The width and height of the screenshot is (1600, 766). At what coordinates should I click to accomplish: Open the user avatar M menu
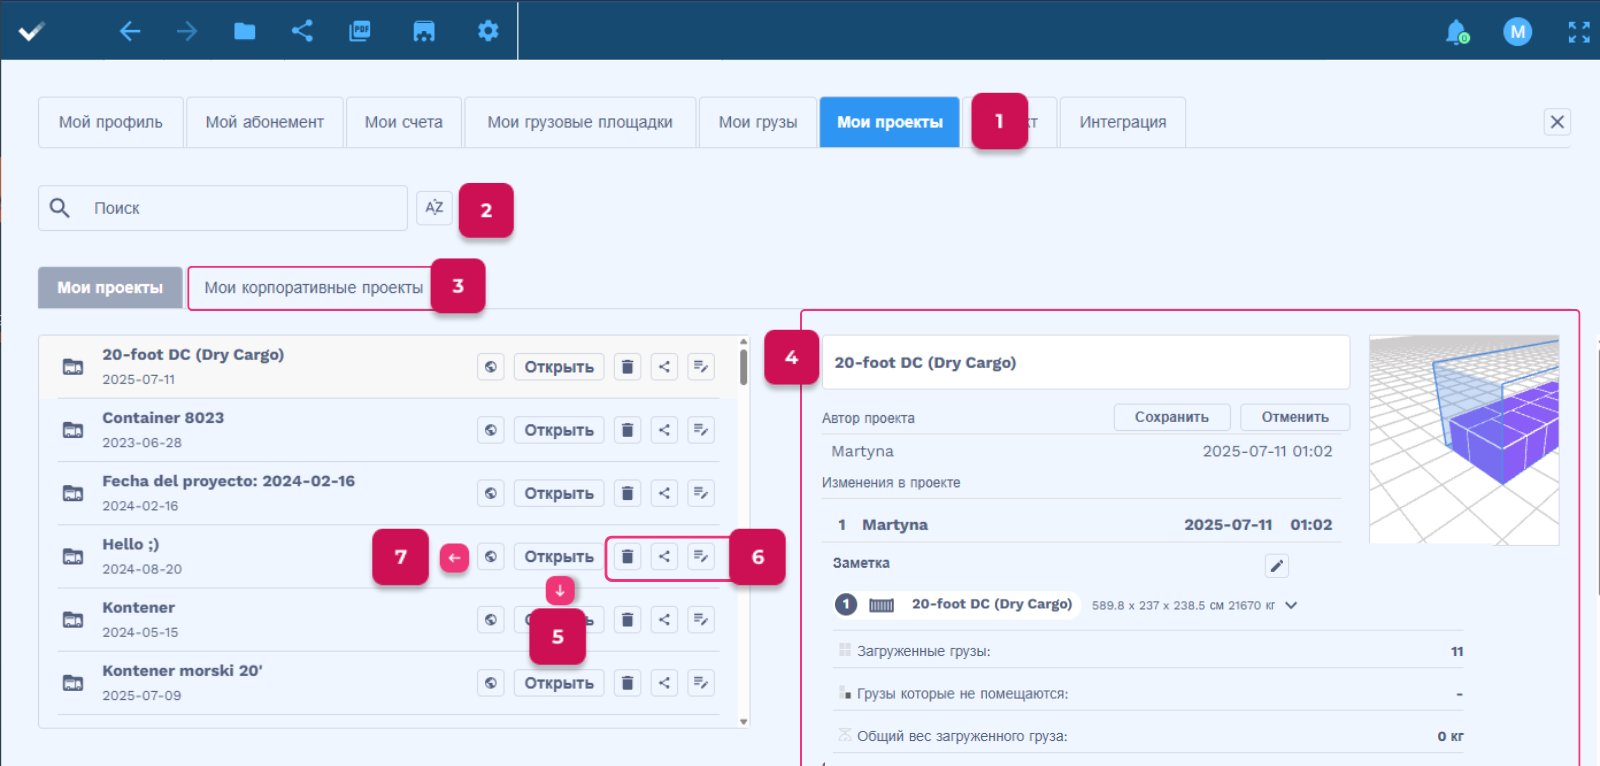(x=1517, y=32)
